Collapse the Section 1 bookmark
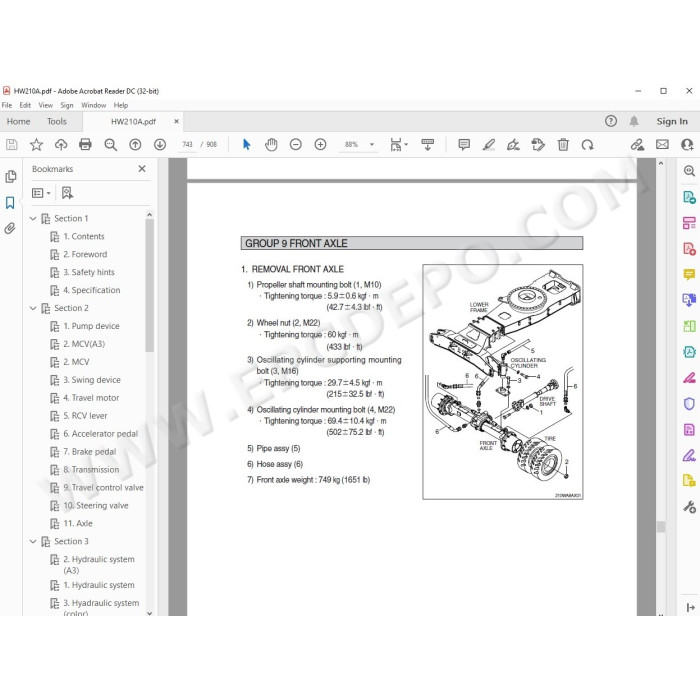Image resolution: width=700 pixels, height=700 pixels. tap(33, 218)
